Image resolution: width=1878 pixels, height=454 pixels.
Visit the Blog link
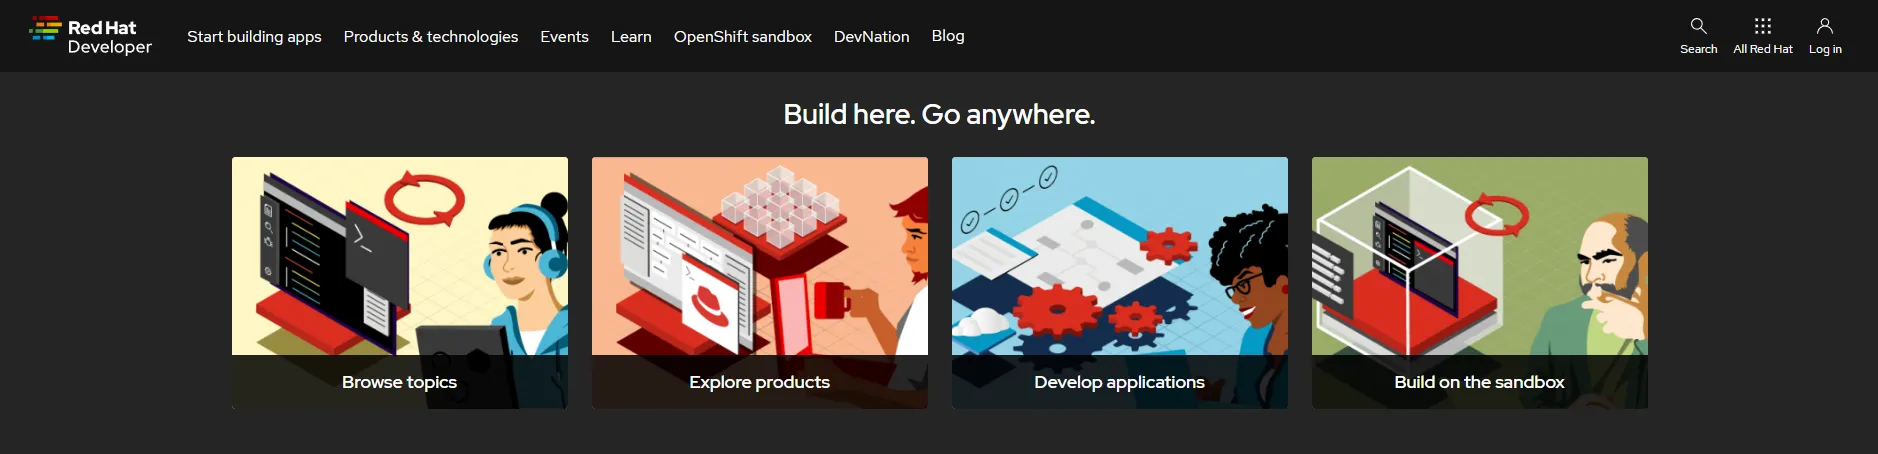click(x=948, y=36)
